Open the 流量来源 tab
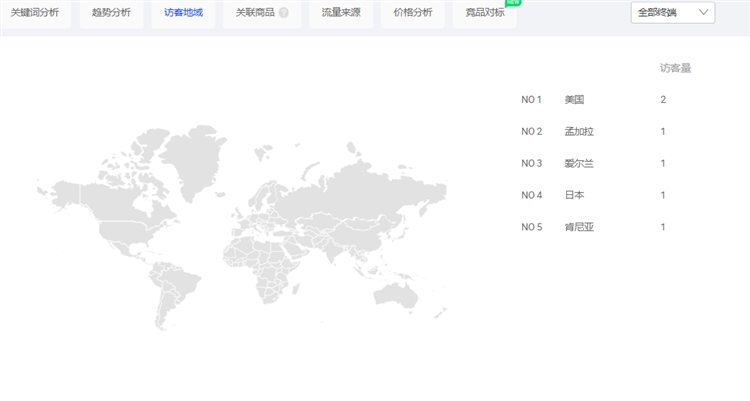 click(341, 13)
